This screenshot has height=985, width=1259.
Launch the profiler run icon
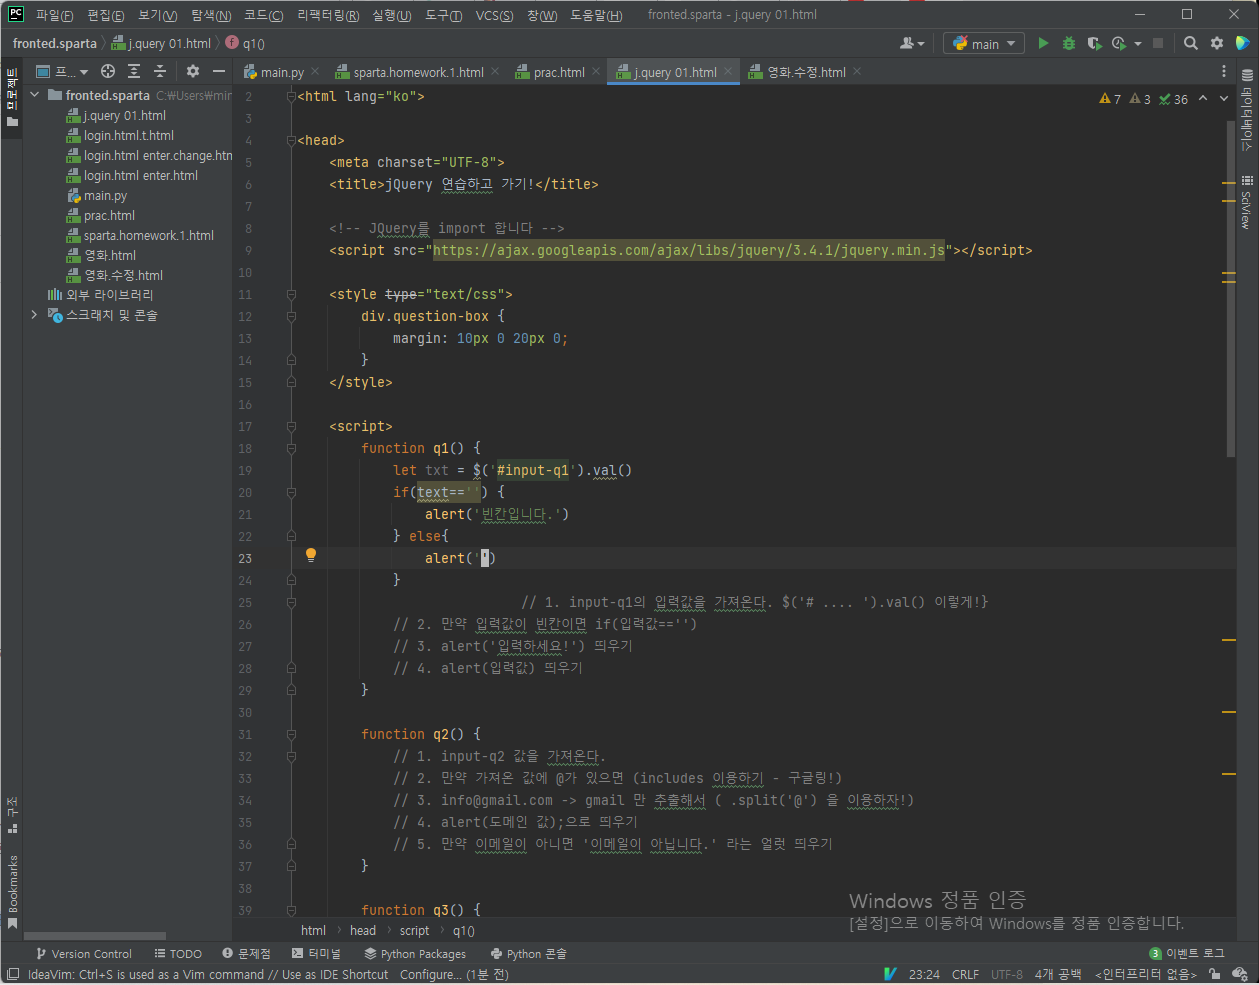tap(1118, 43)
